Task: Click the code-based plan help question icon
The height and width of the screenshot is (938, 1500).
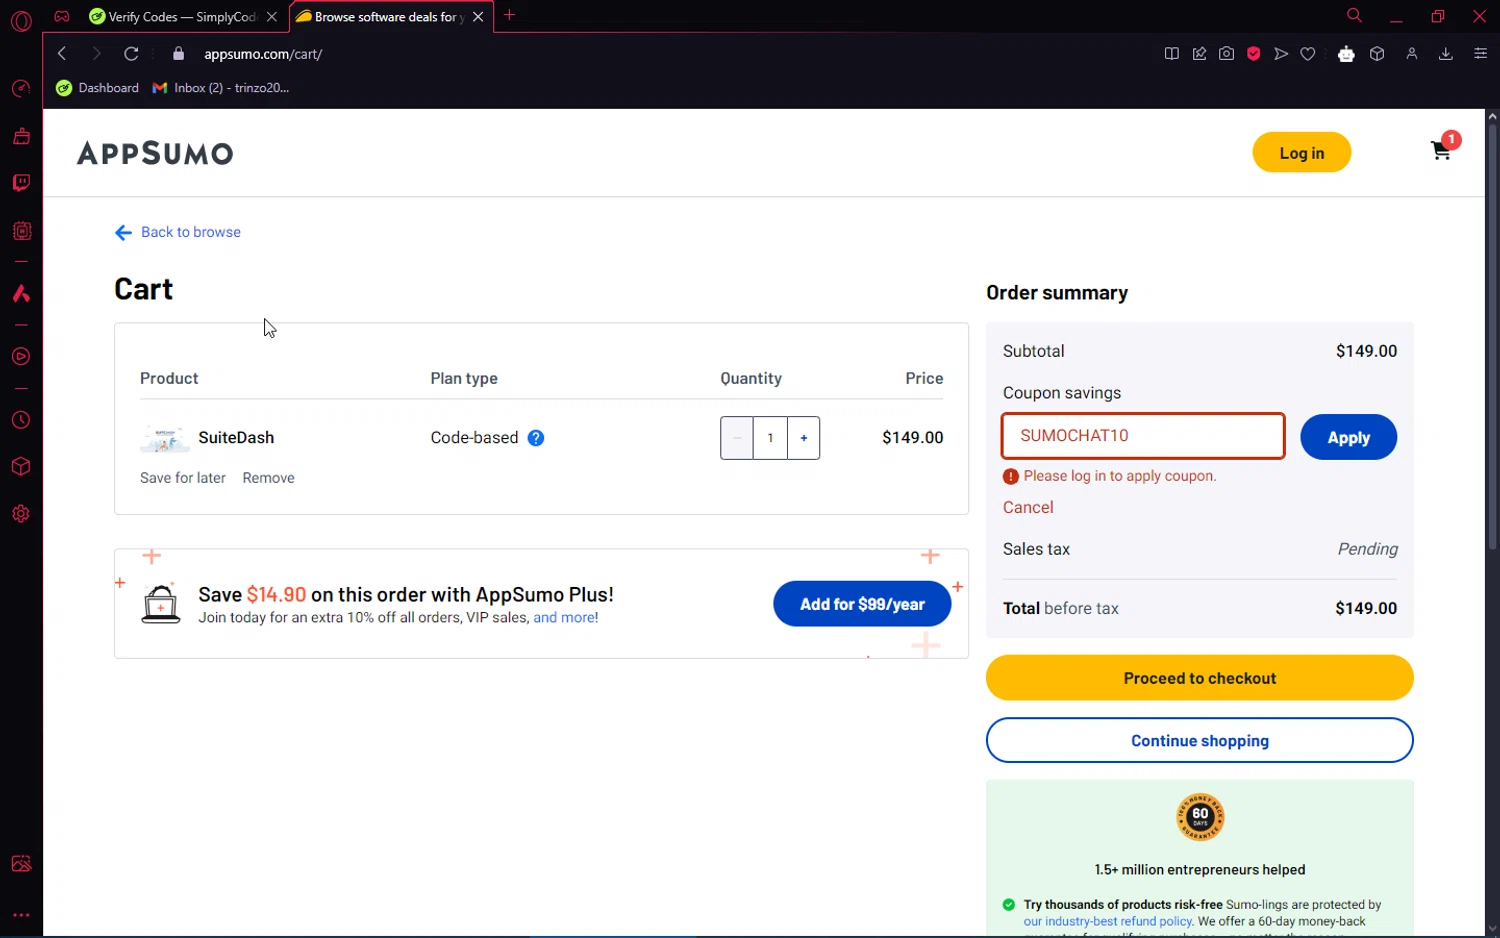Action: coord(536,438)
